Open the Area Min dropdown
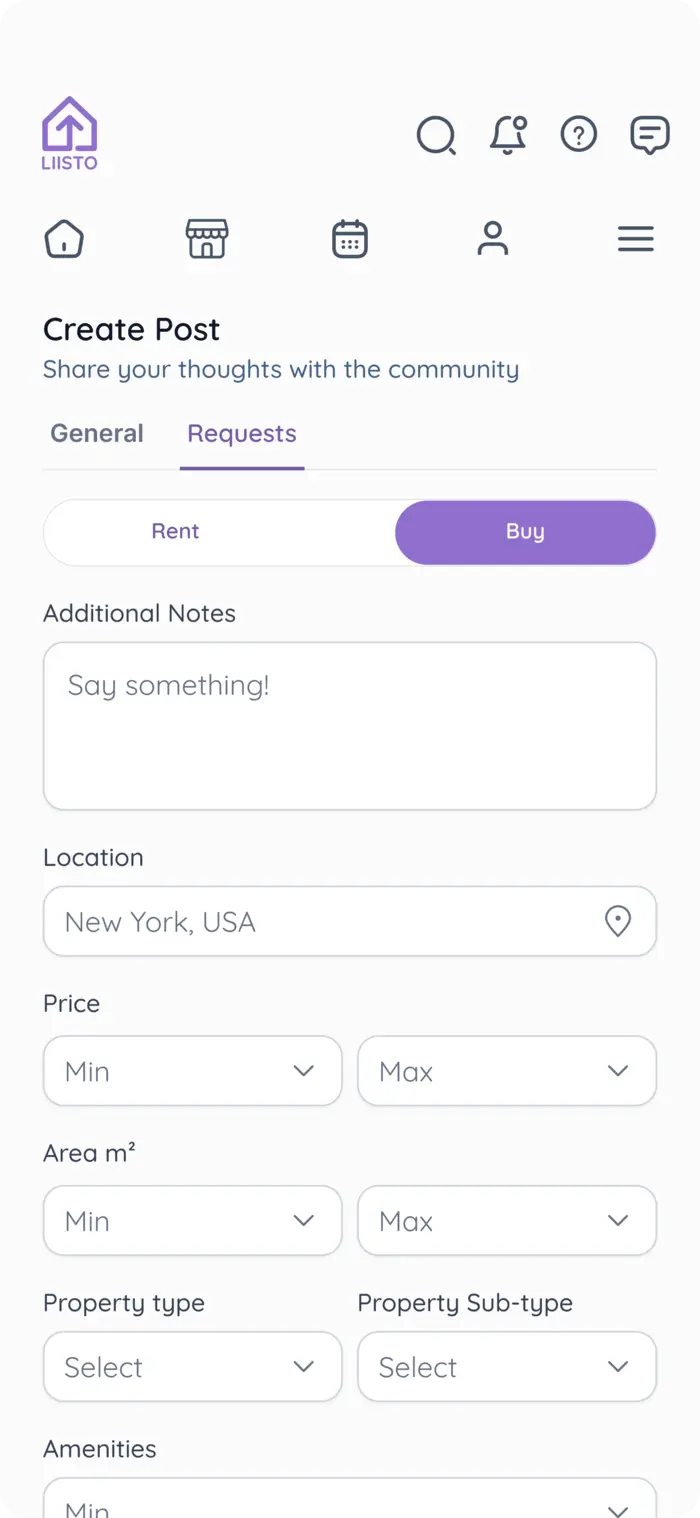 (x=192, y=1221)
